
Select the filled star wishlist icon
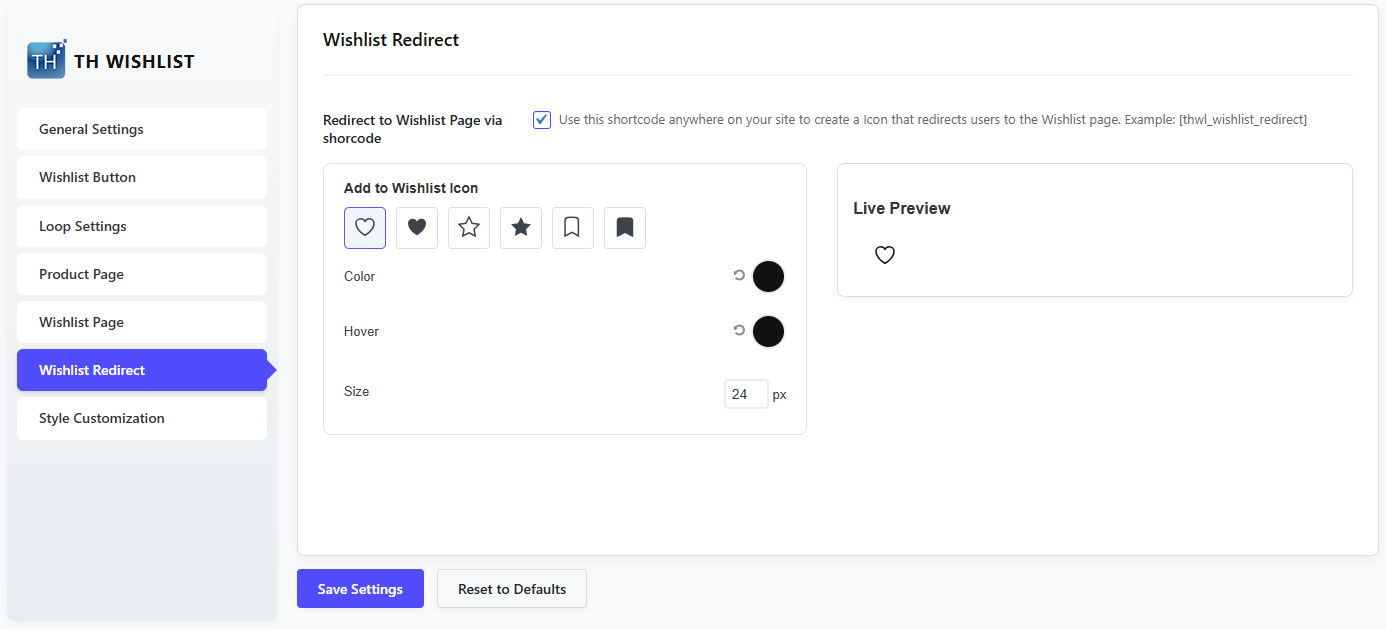click(x=521, y=228)
